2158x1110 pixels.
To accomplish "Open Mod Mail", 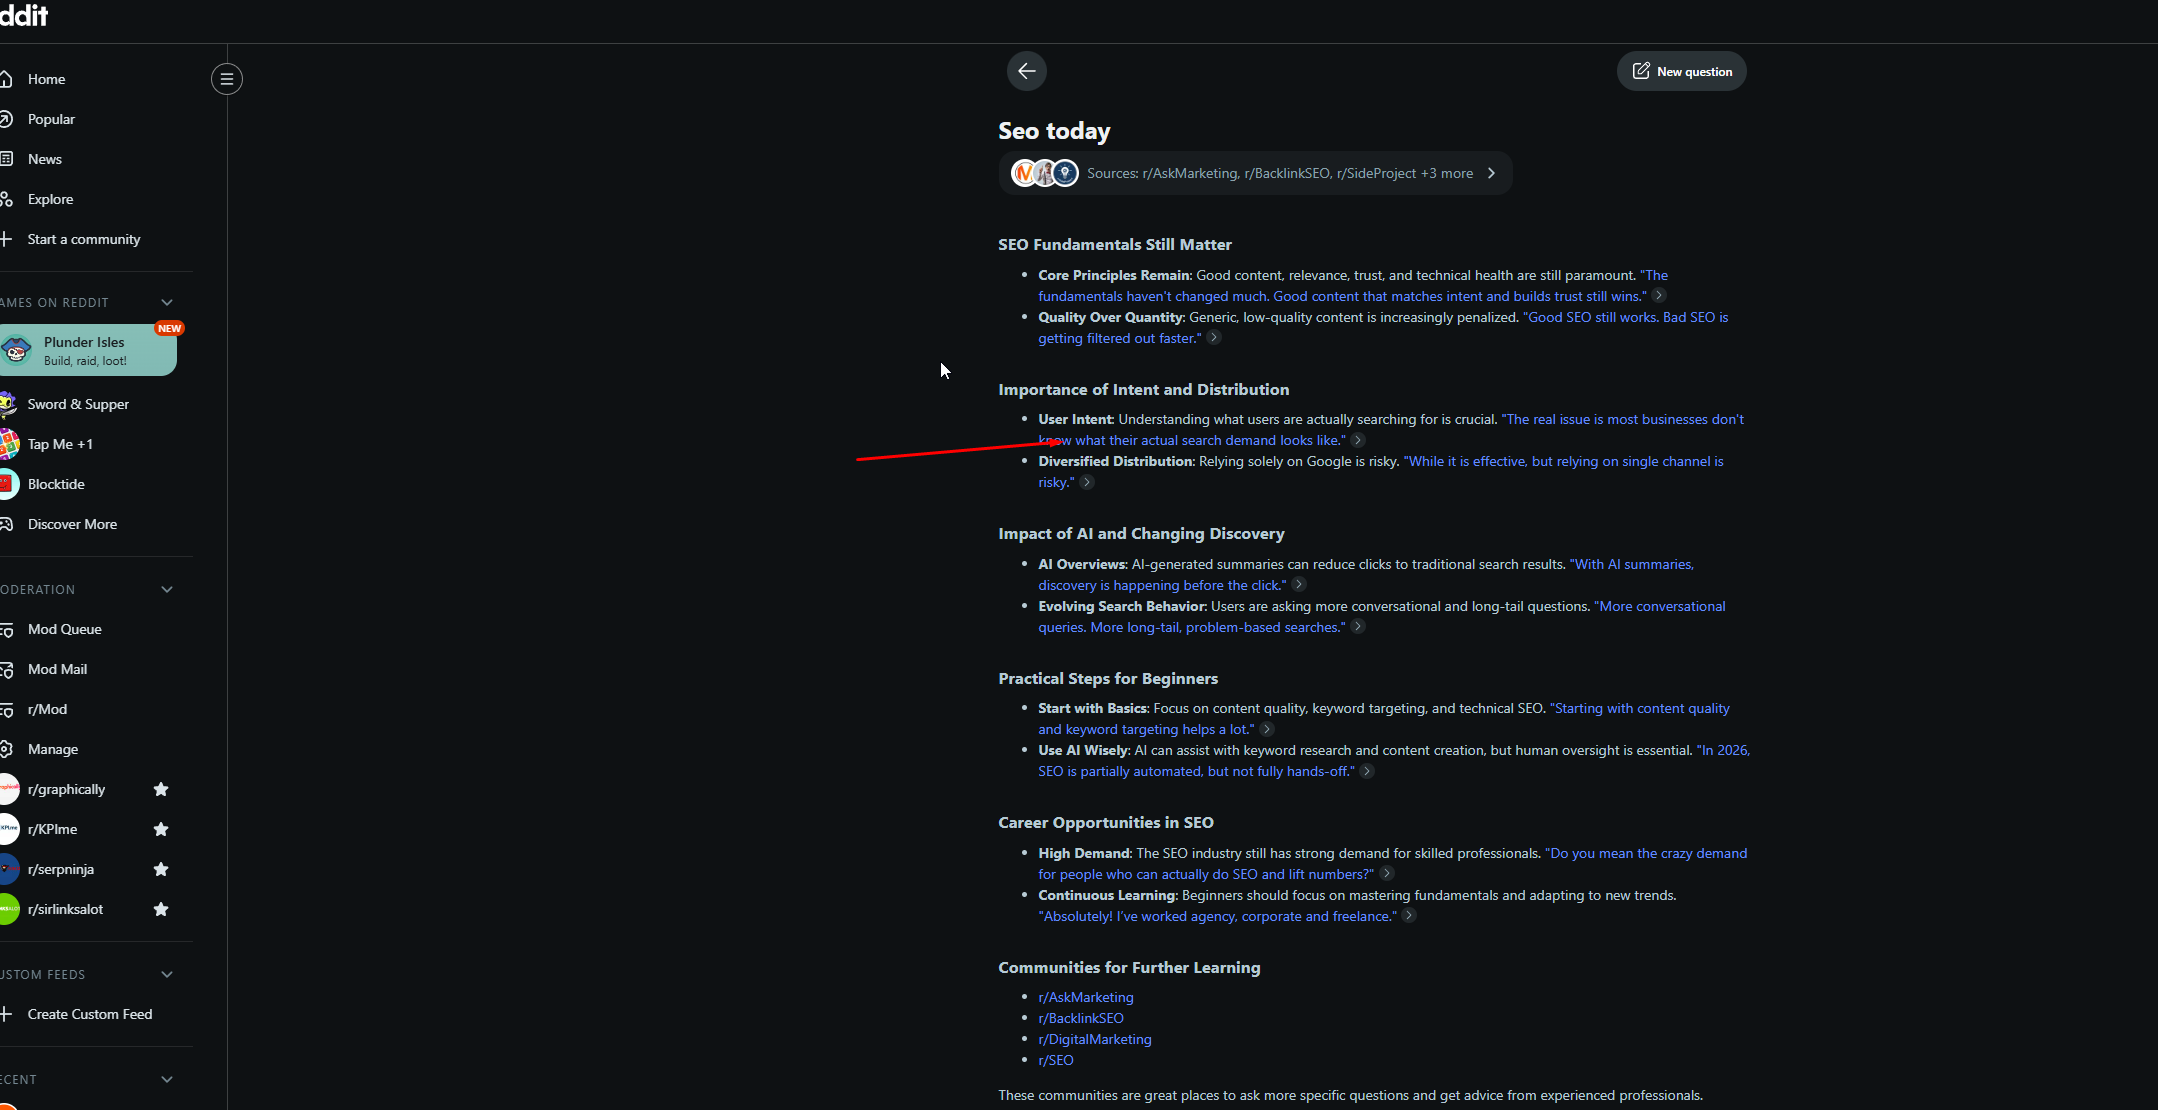I will coord(58,669).
